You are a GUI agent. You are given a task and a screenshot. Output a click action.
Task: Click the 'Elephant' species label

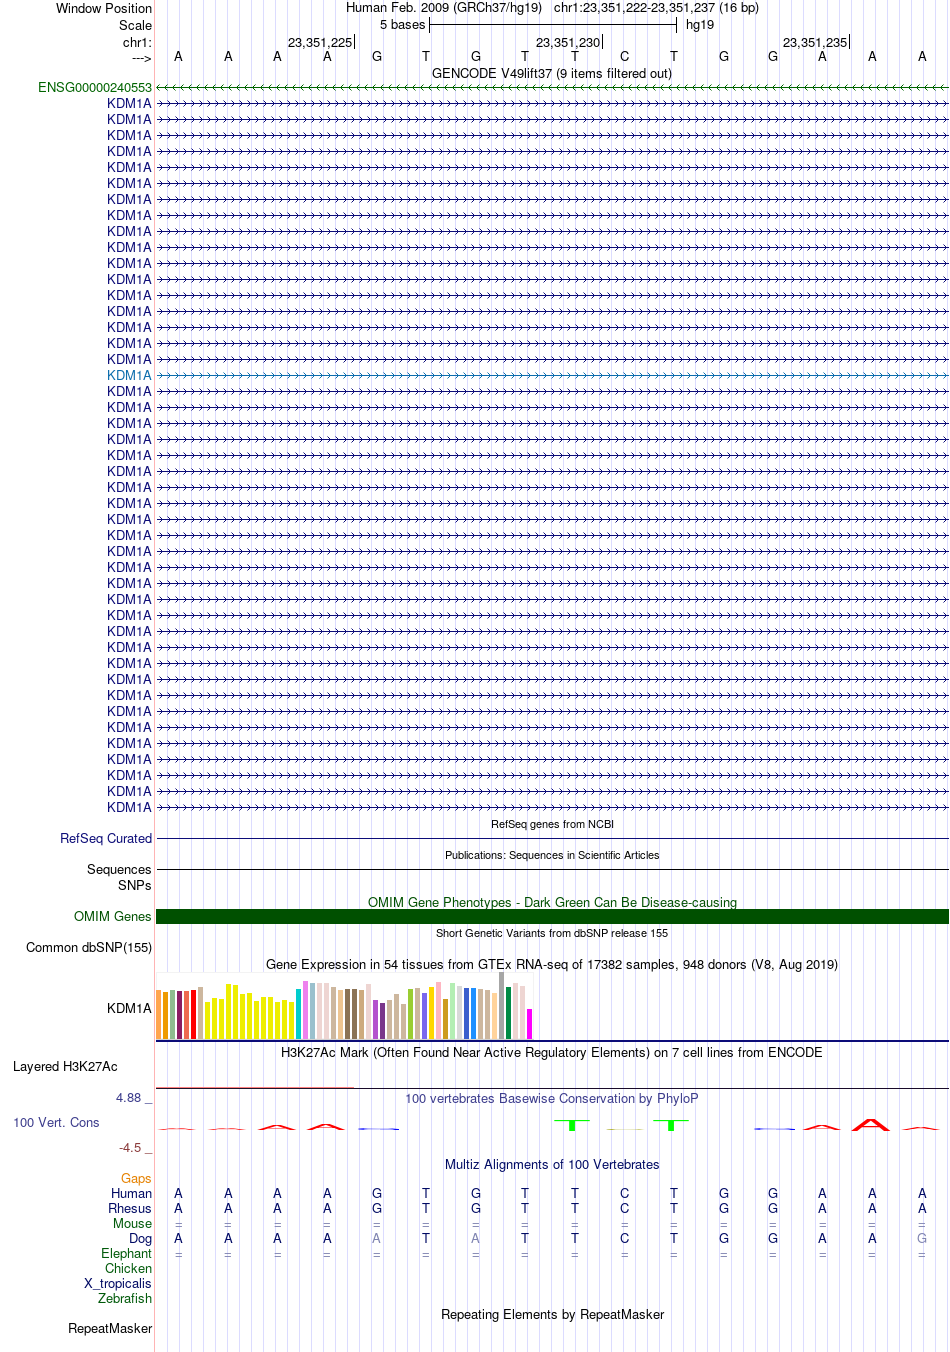126,1254
